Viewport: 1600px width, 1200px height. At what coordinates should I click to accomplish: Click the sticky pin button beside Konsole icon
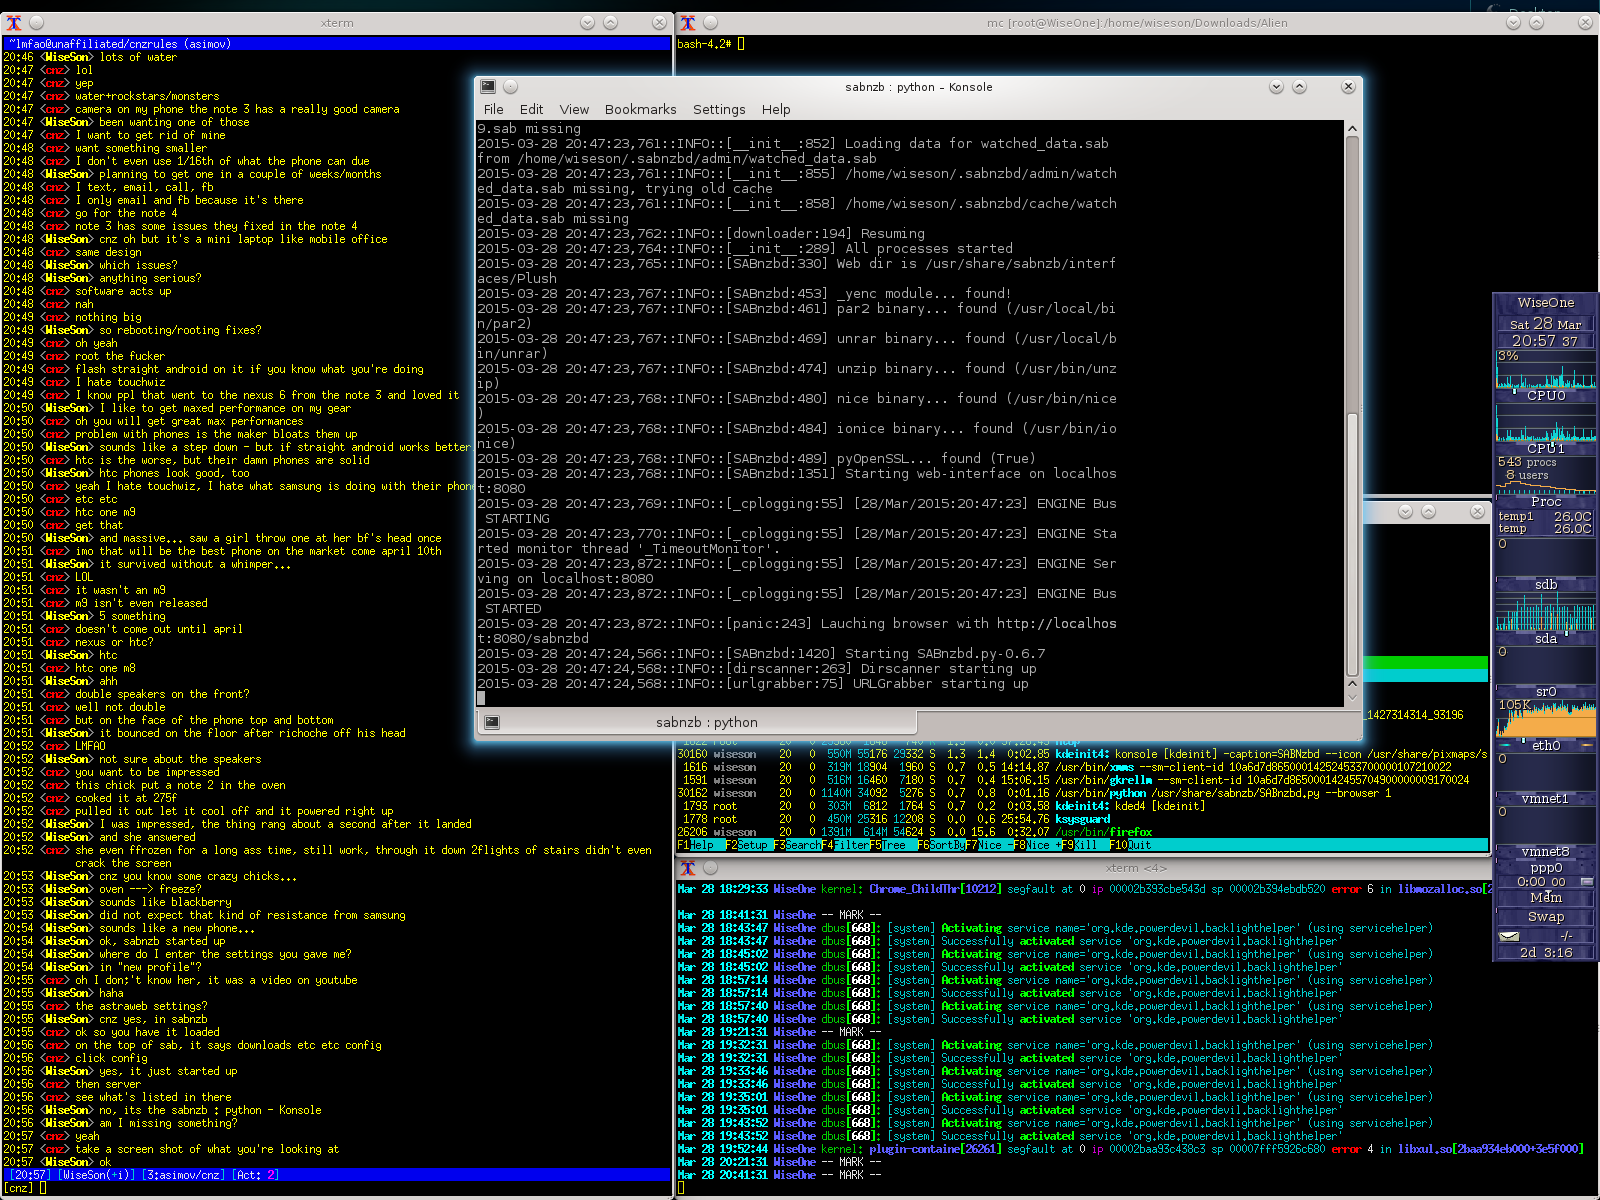[510, 87]
